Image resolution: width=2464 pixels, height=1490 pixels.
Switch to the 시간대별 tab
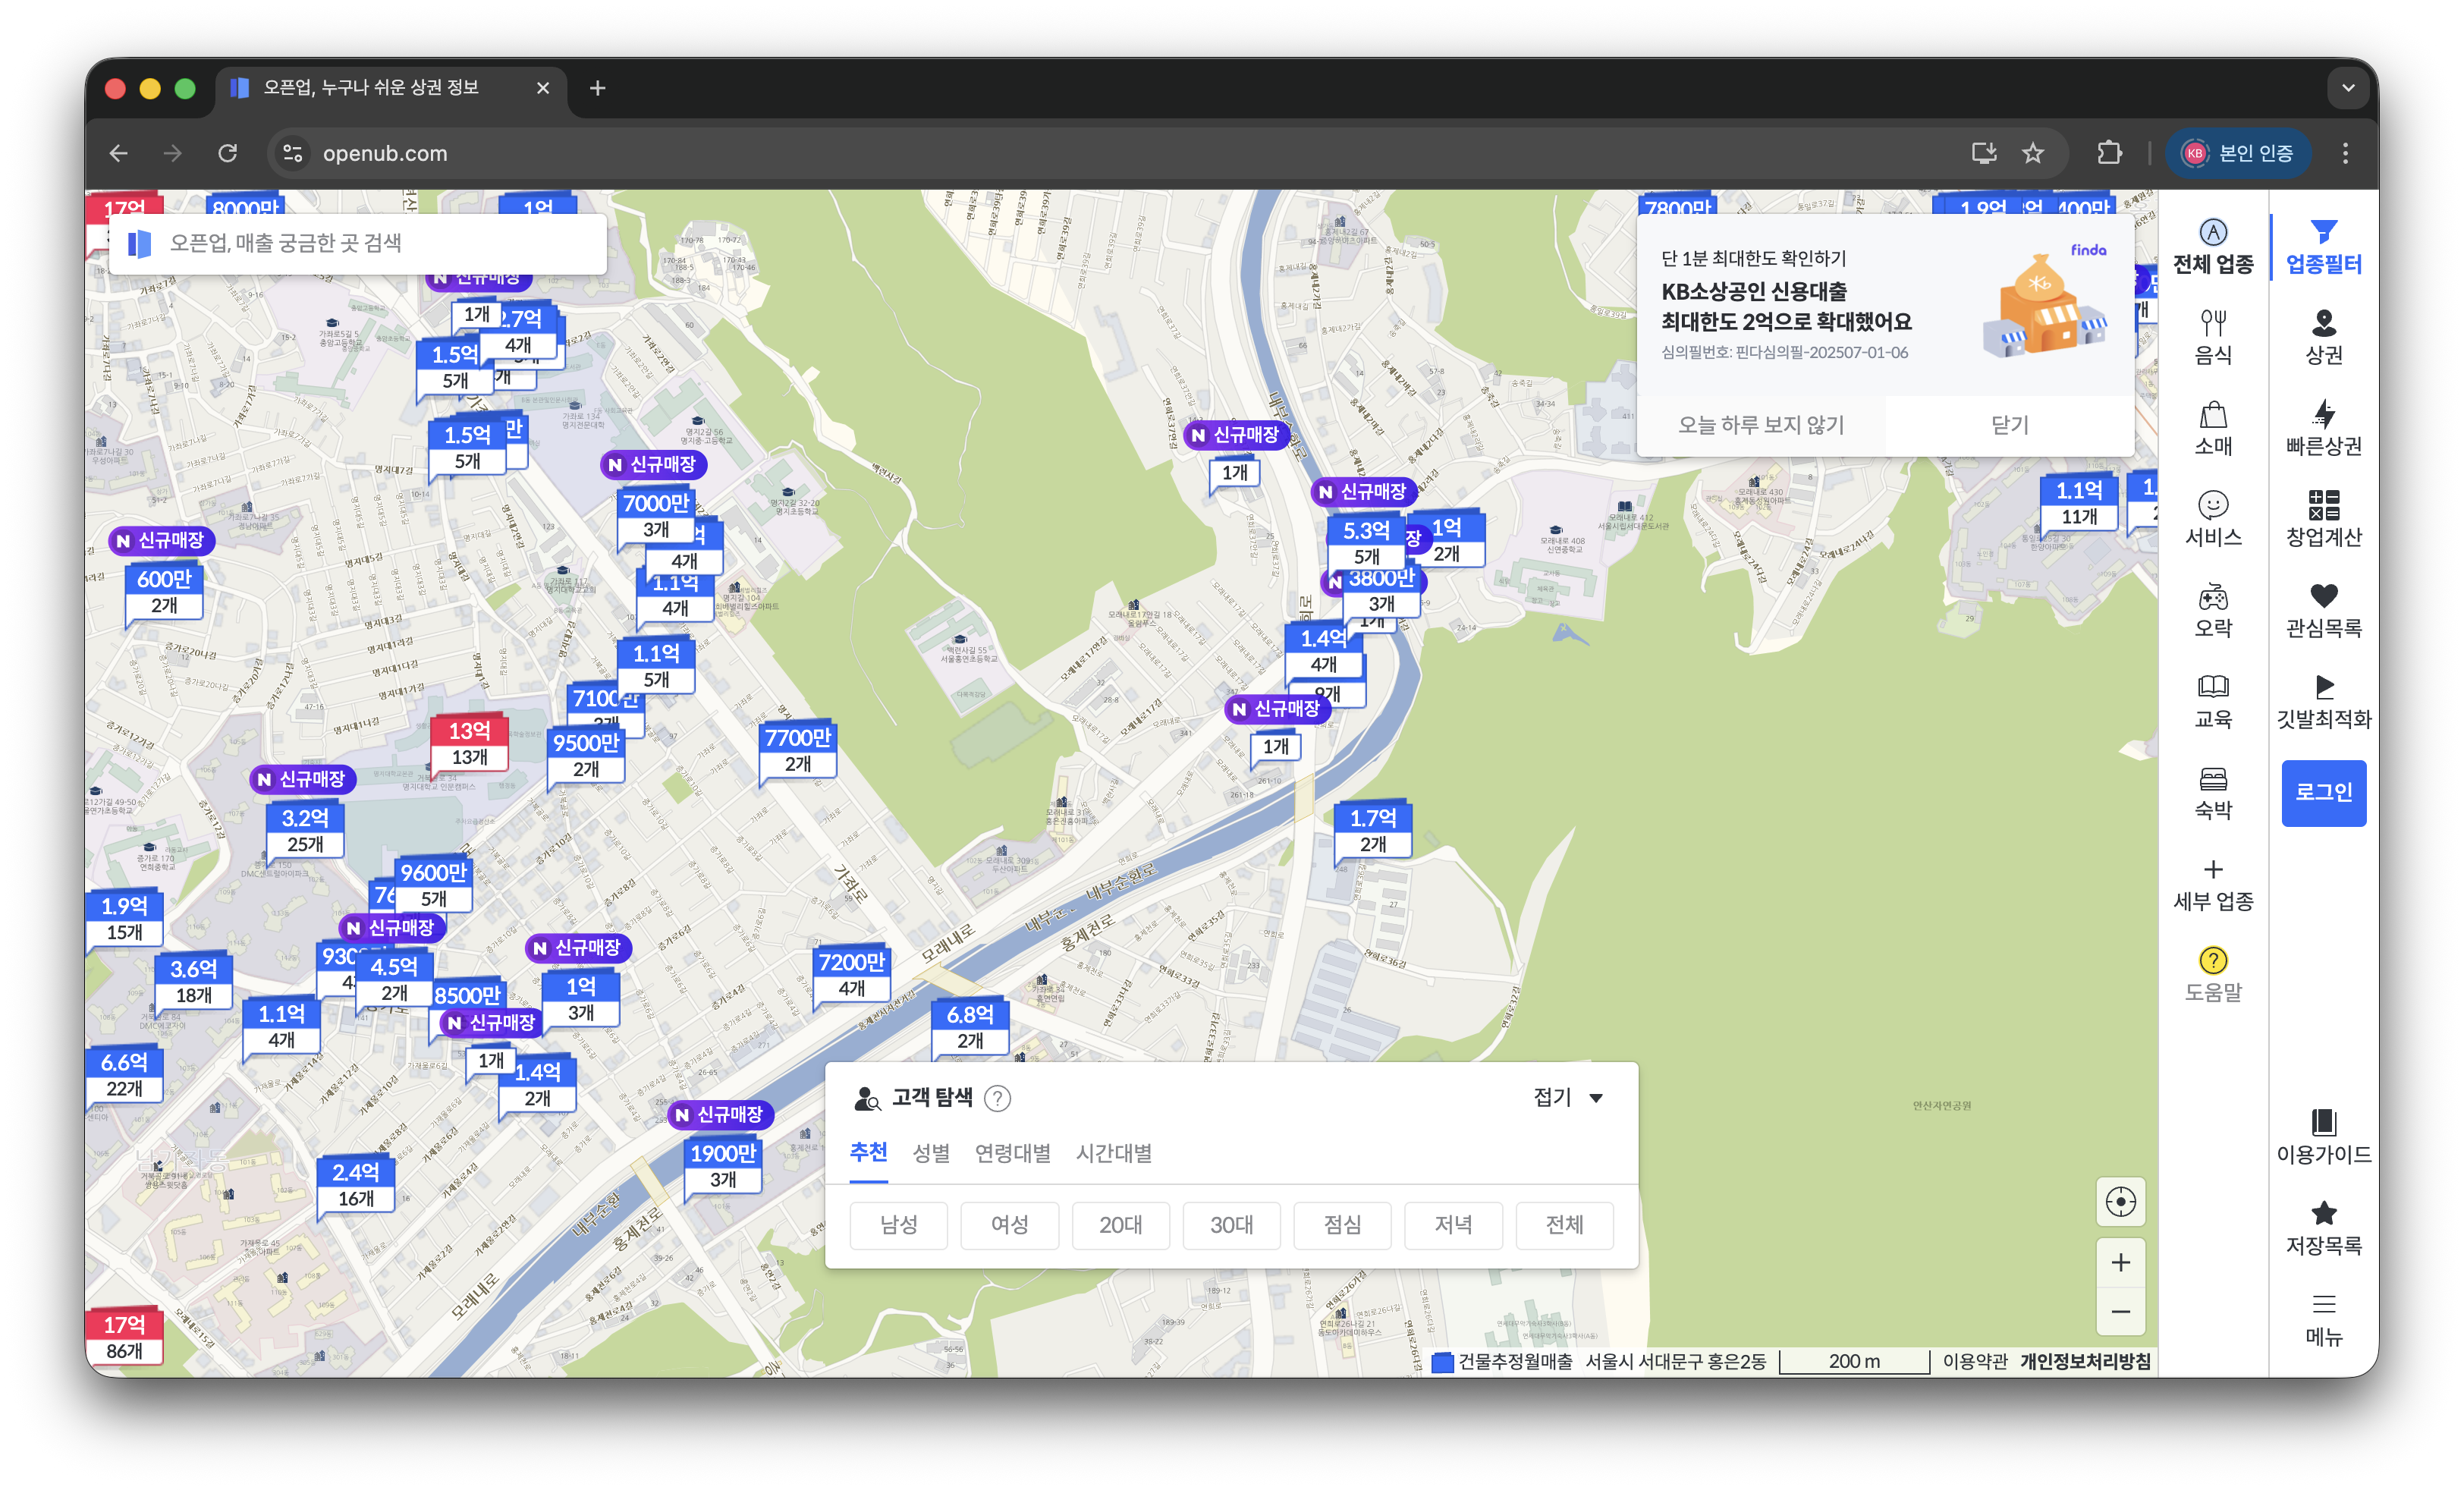point(1113,1153)
